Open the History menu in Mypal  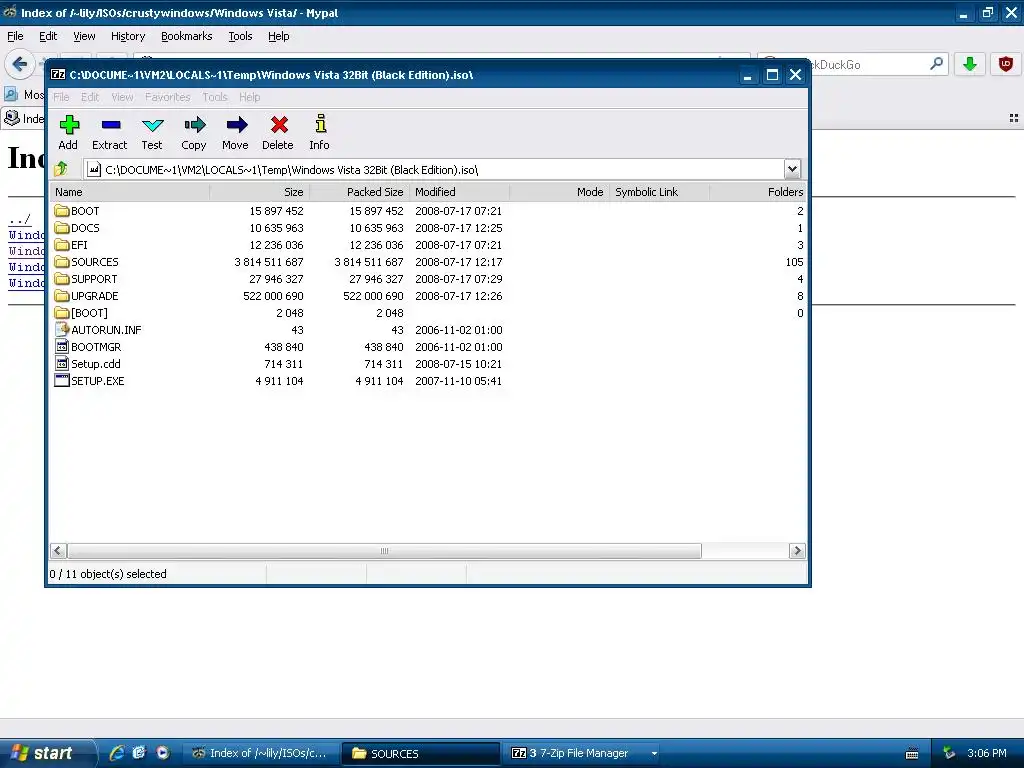click(x=127, y=36)
